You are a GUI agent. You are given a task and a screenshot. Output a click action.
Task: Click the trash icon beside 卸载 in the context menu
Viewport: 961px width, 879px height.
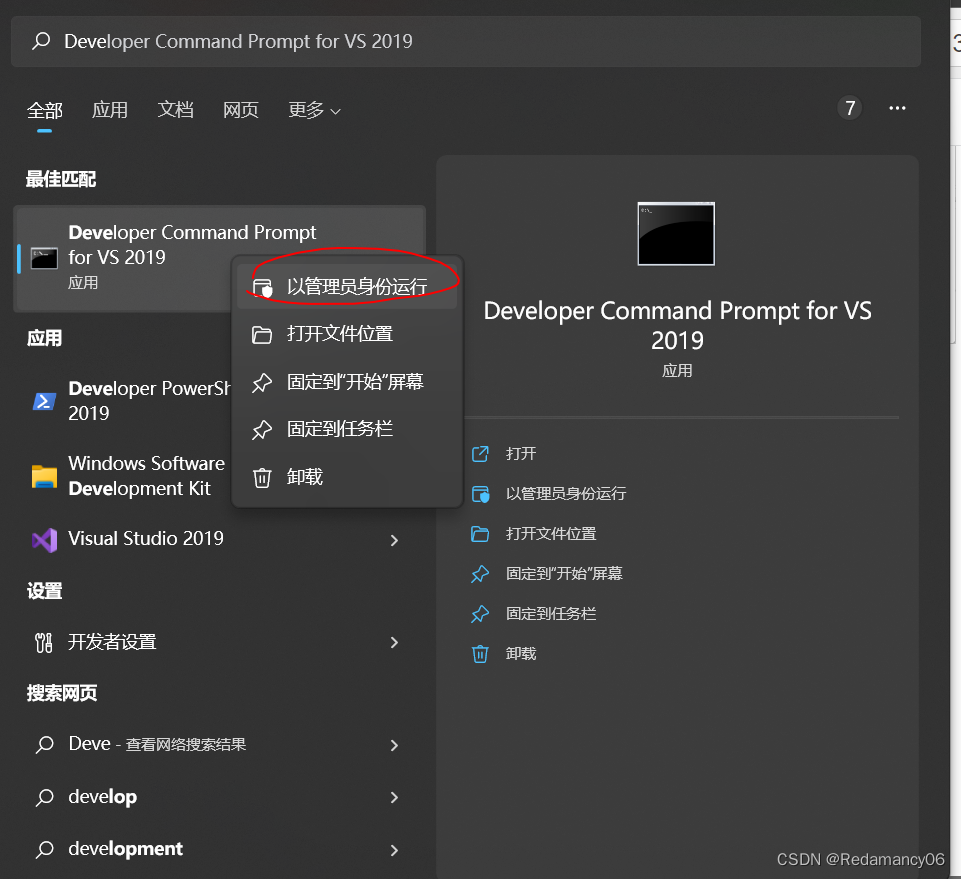coord(262,478)
